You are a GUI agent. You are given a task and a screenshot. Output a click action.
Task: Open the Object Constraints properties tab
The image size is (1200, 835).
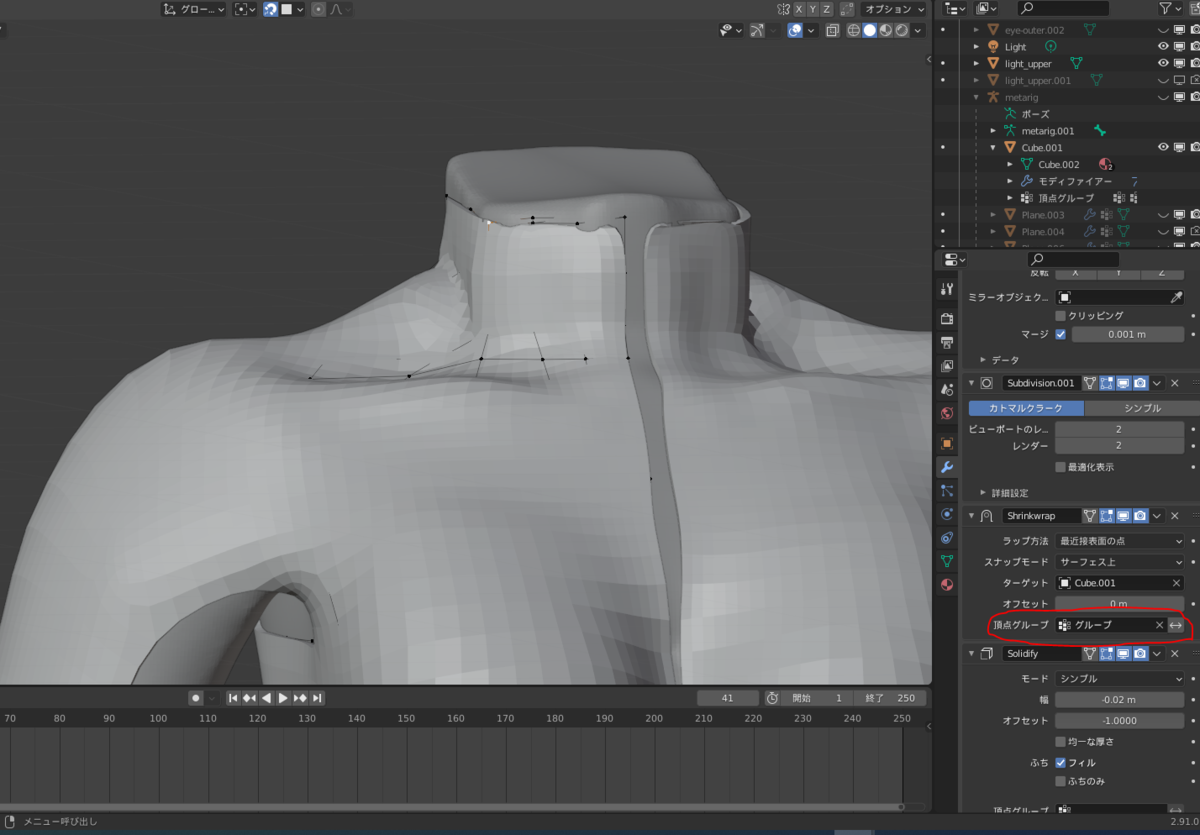tap(947, 538)
